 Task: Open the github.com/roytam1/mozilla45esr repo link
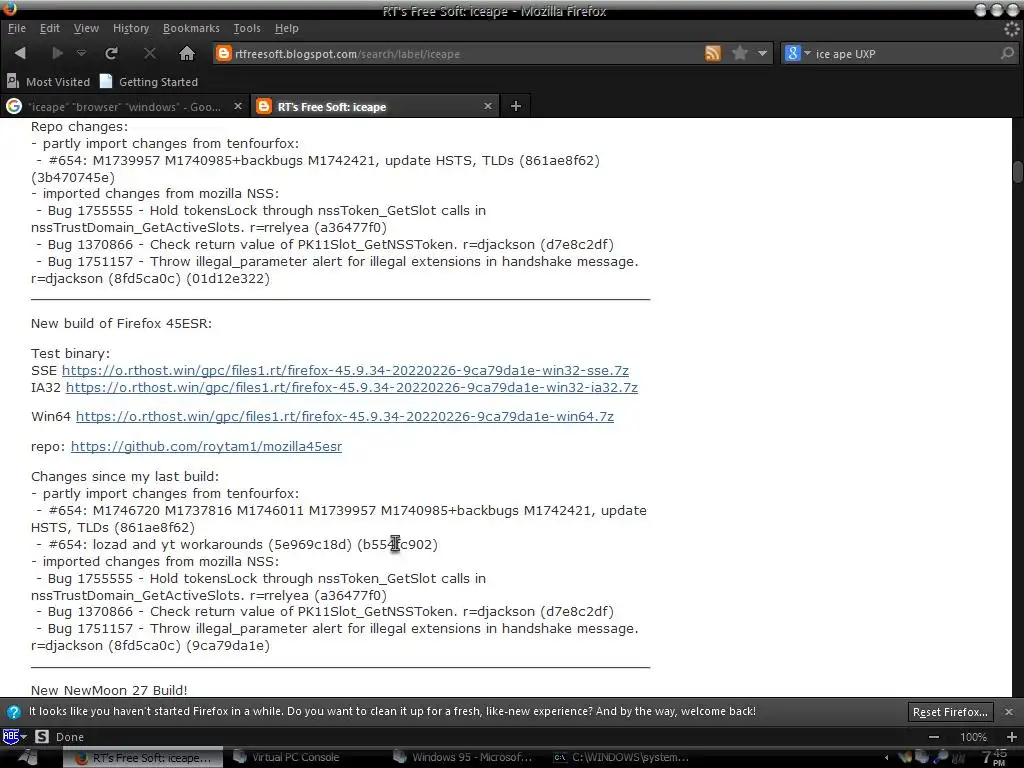click(x=206, y=446)
